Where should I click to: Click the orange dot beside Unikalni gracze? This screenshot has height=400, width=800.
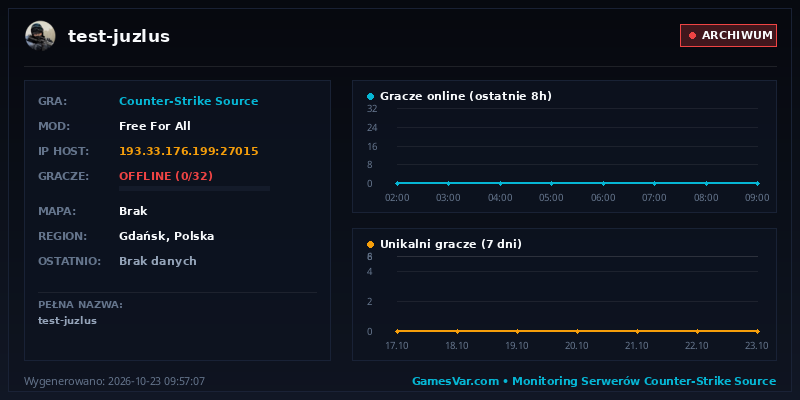(x=370, y=244)
